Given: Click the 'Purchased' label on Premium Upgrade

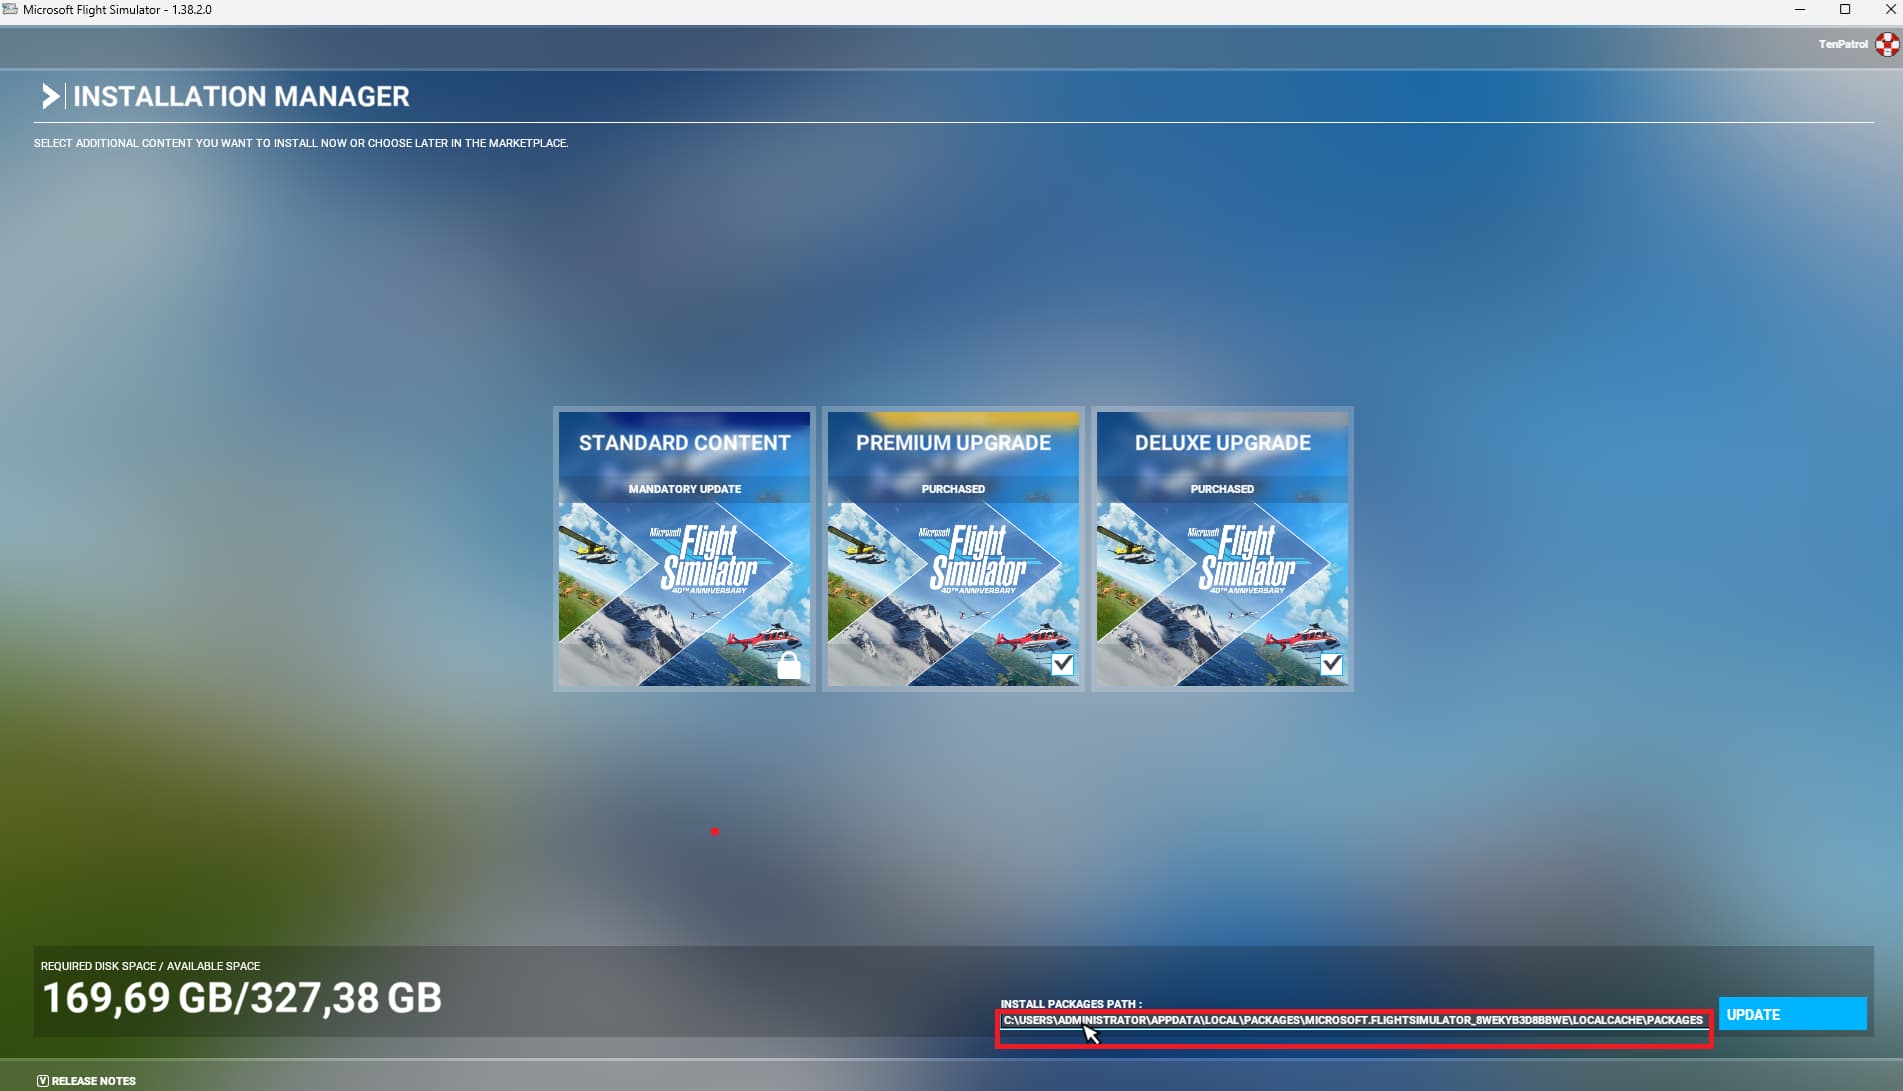Looking at the screenshot, I should click(953, 489).
